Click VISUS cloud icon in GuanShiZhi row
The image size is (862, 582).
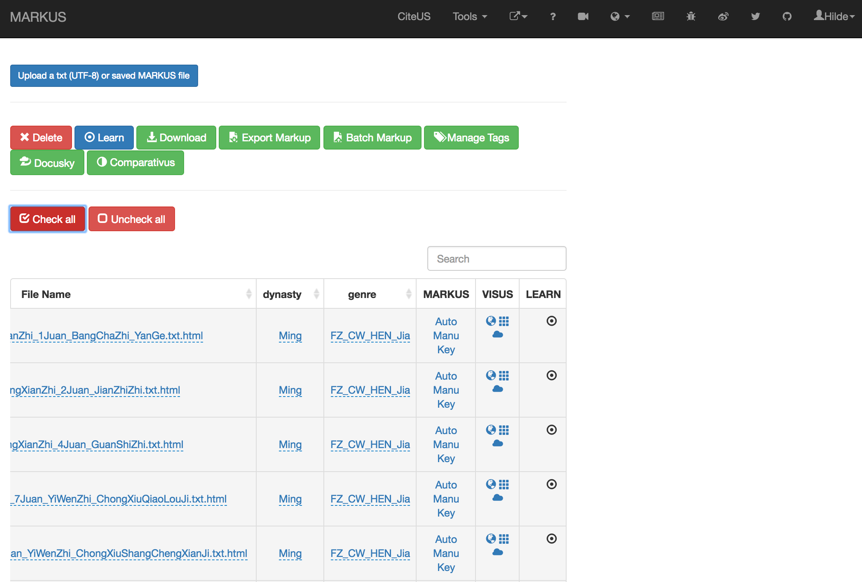point(498,443)
